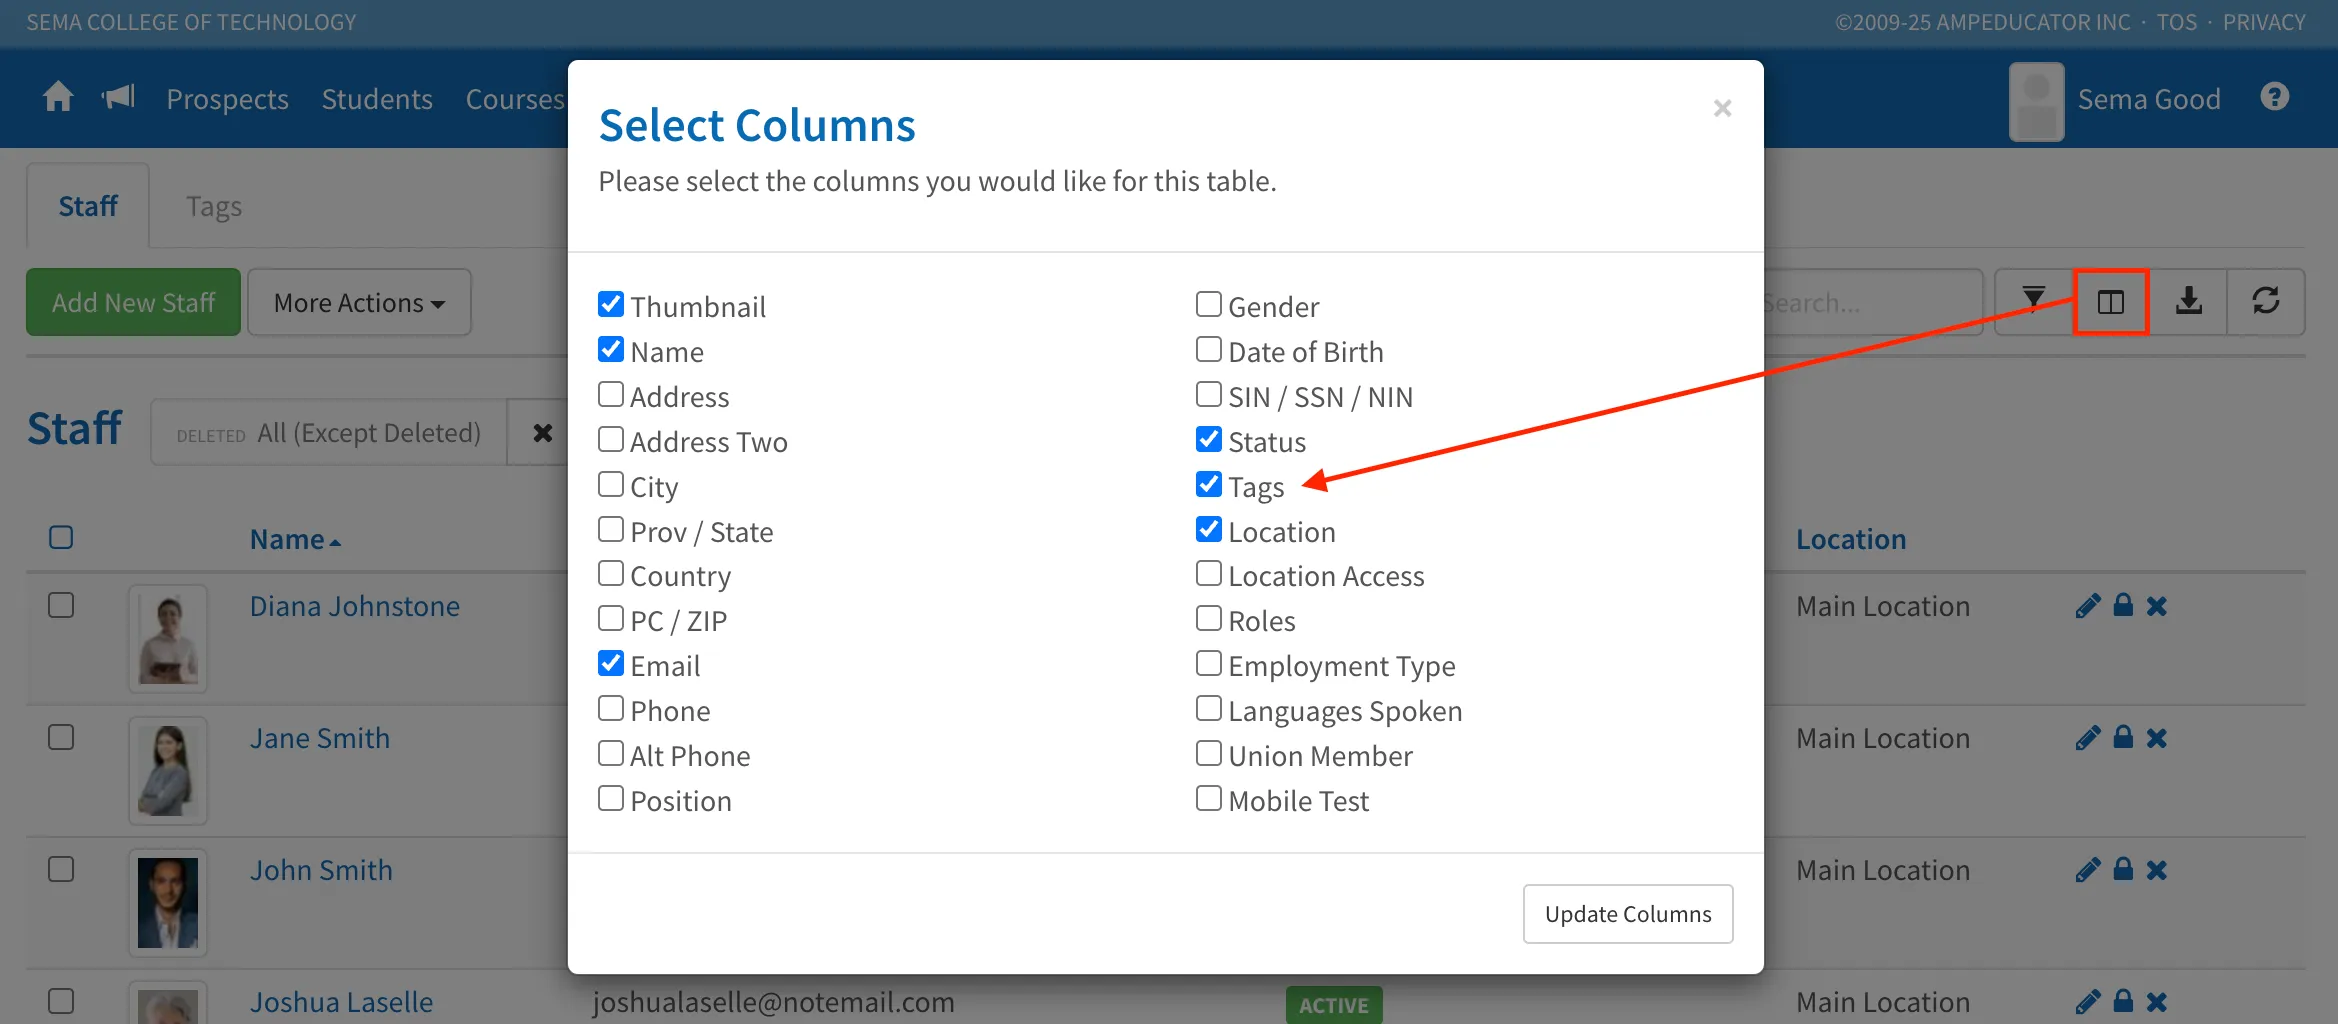The width and height of the screenshot is (2338, 1024).
Task: Check the Address column checkbox
Action: 611,394
